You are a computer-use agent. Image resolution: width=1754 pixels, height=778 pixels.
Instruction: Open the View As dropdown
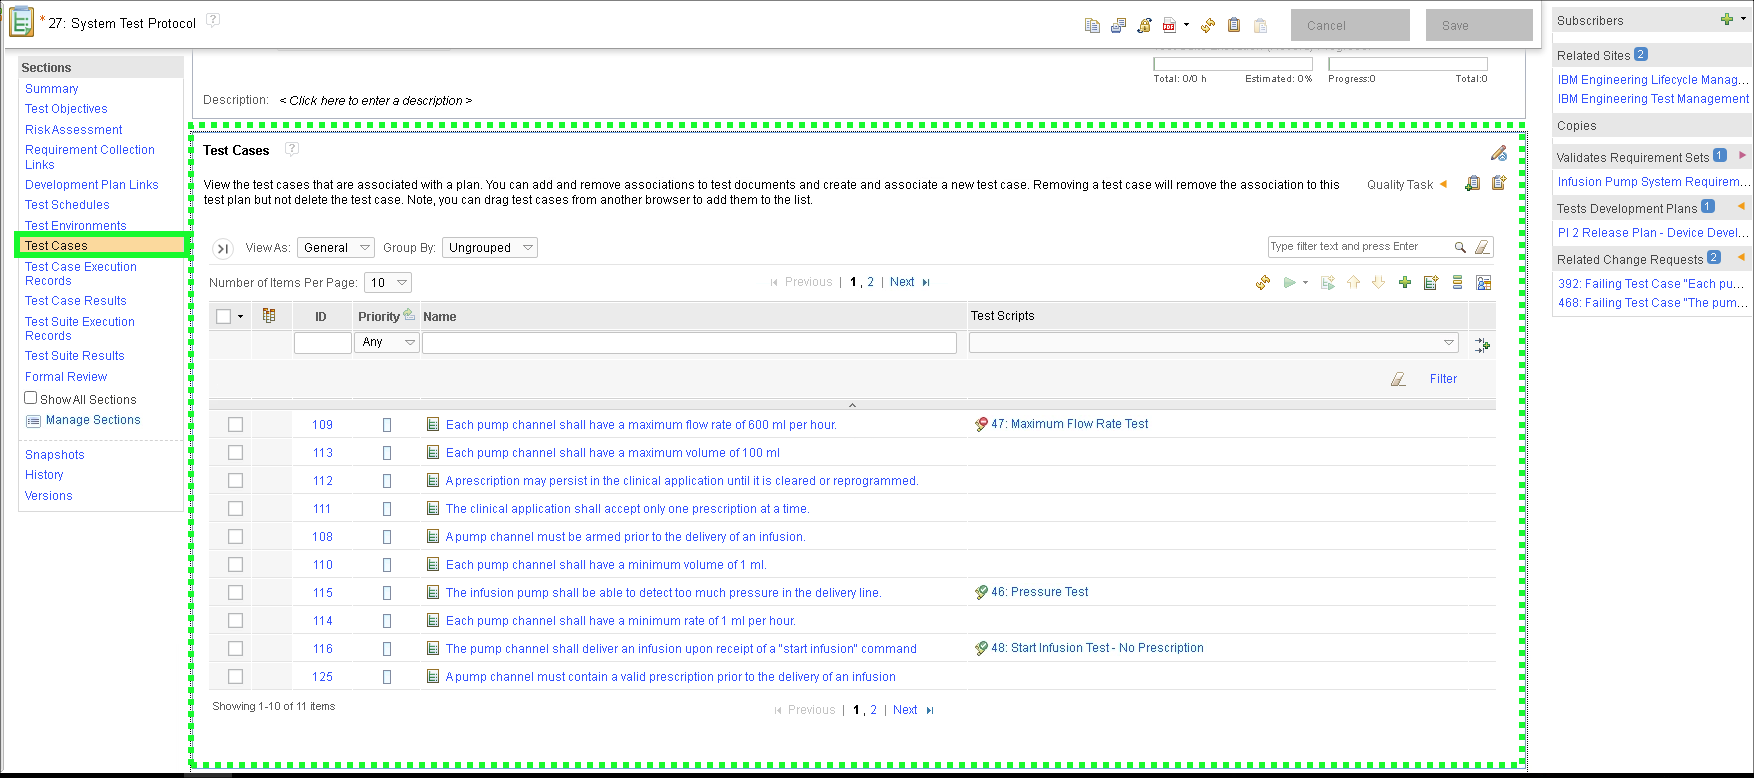[x=336, y=248]
